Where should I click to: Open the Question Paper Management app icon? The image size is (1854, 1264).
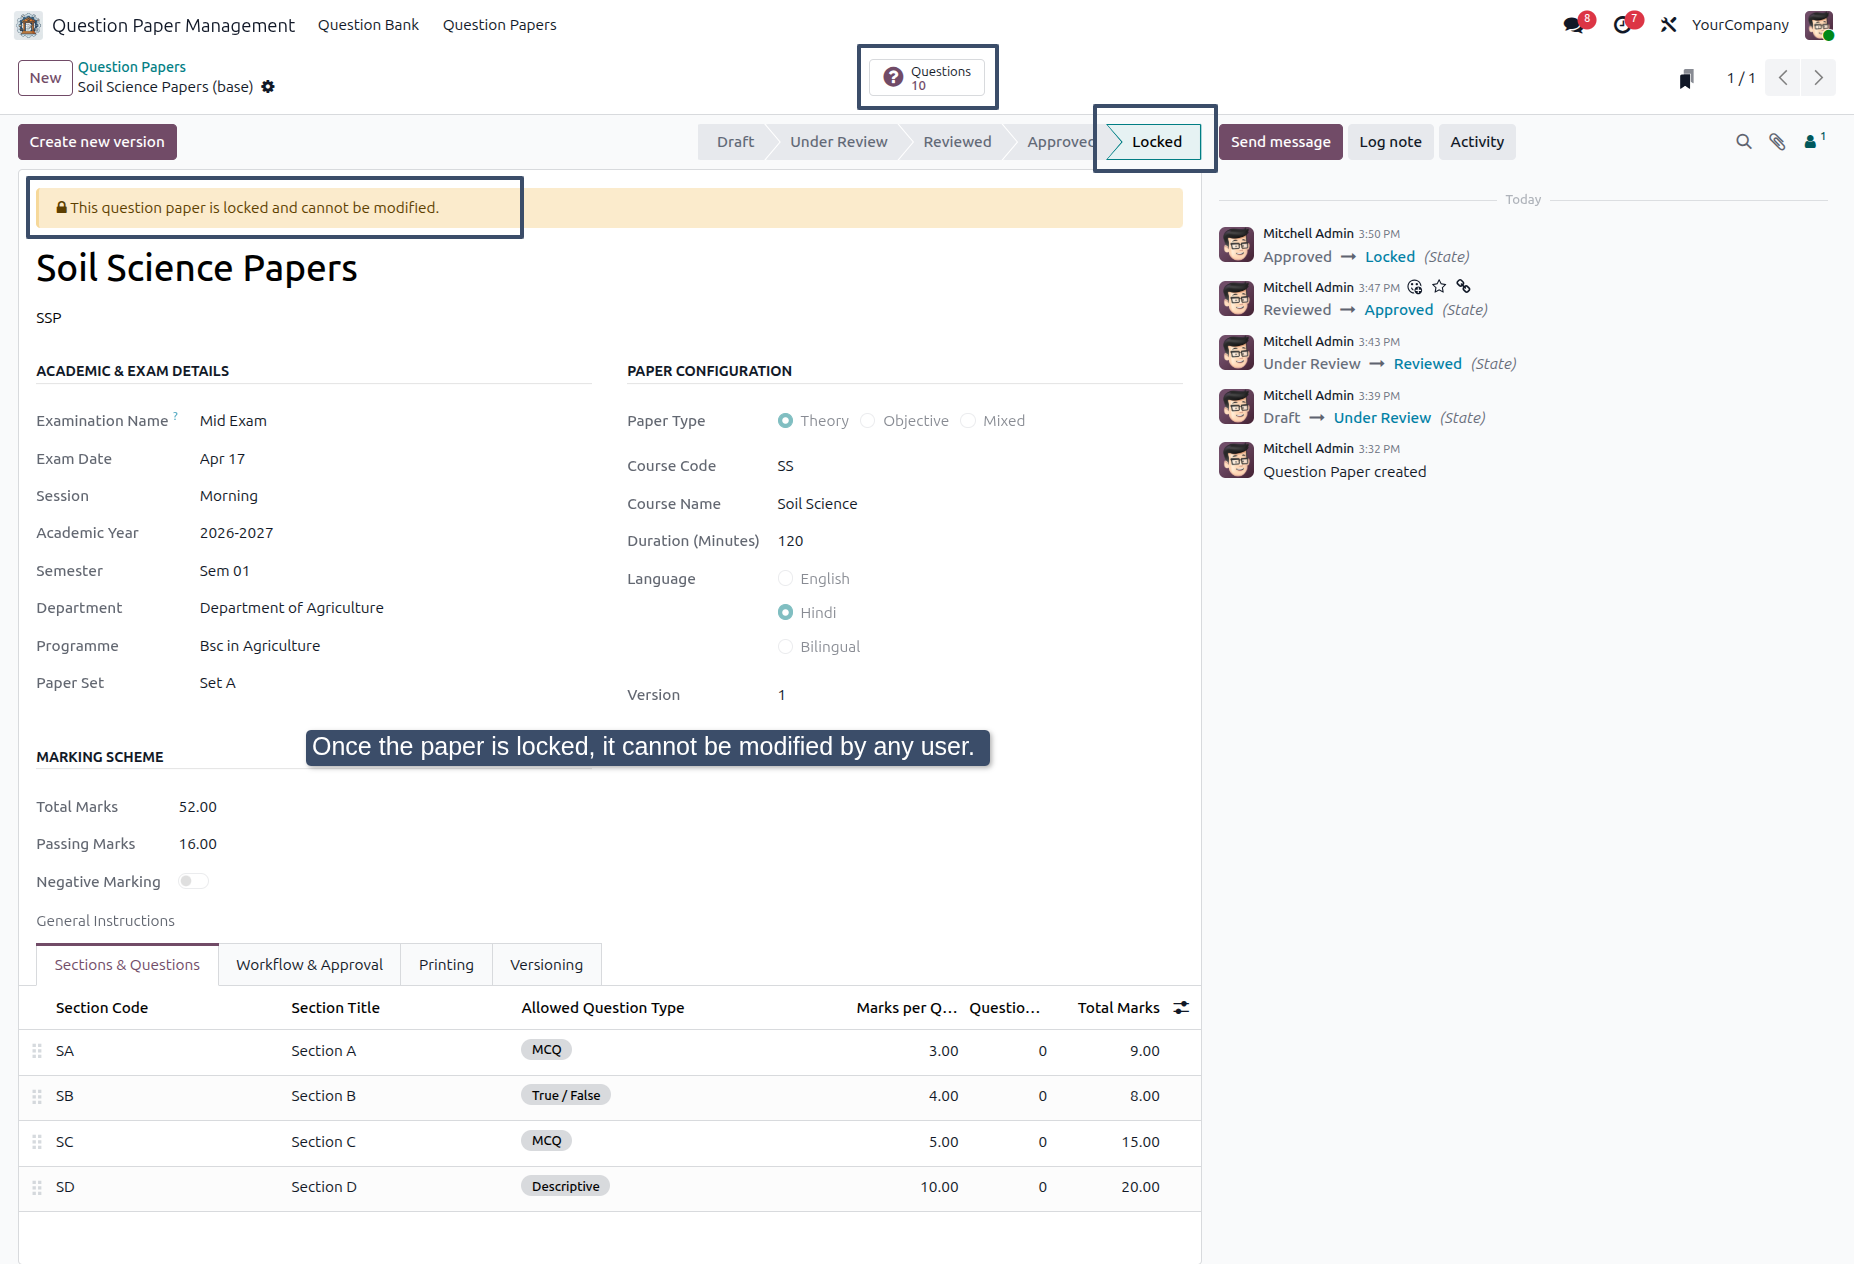29,25
